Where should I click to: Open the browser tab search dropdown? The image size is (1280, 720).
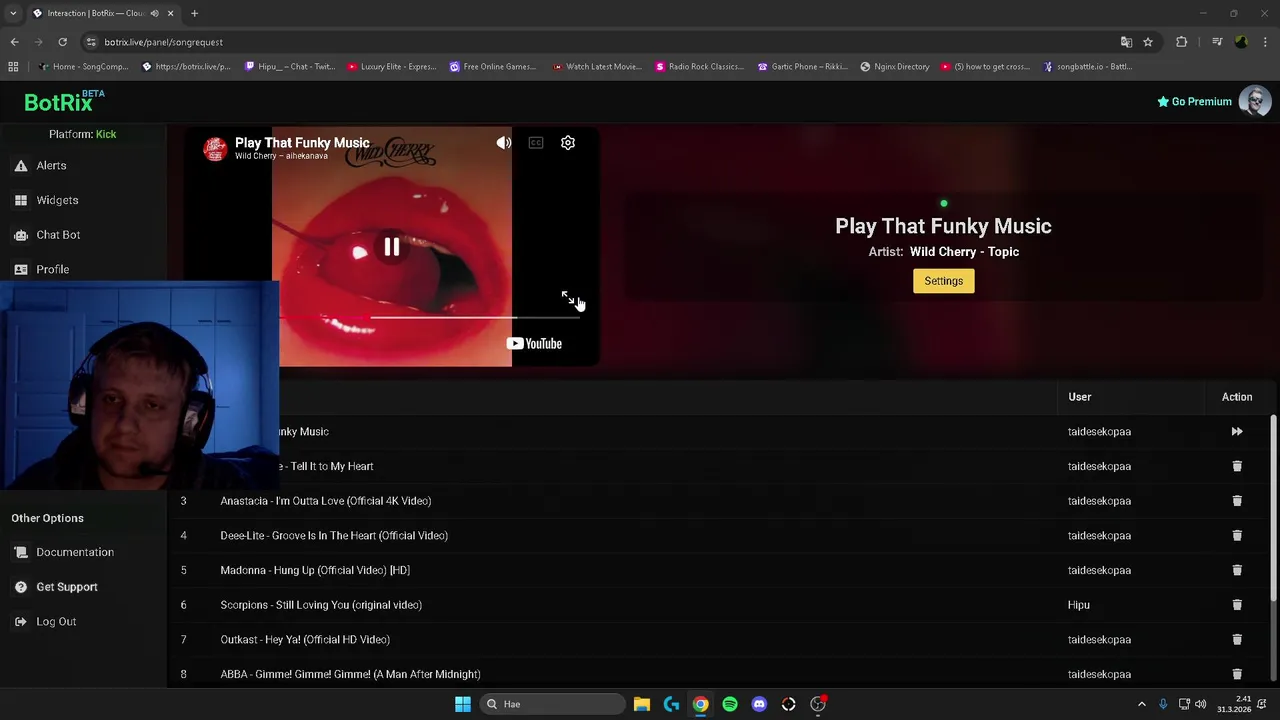coord(13,13)
